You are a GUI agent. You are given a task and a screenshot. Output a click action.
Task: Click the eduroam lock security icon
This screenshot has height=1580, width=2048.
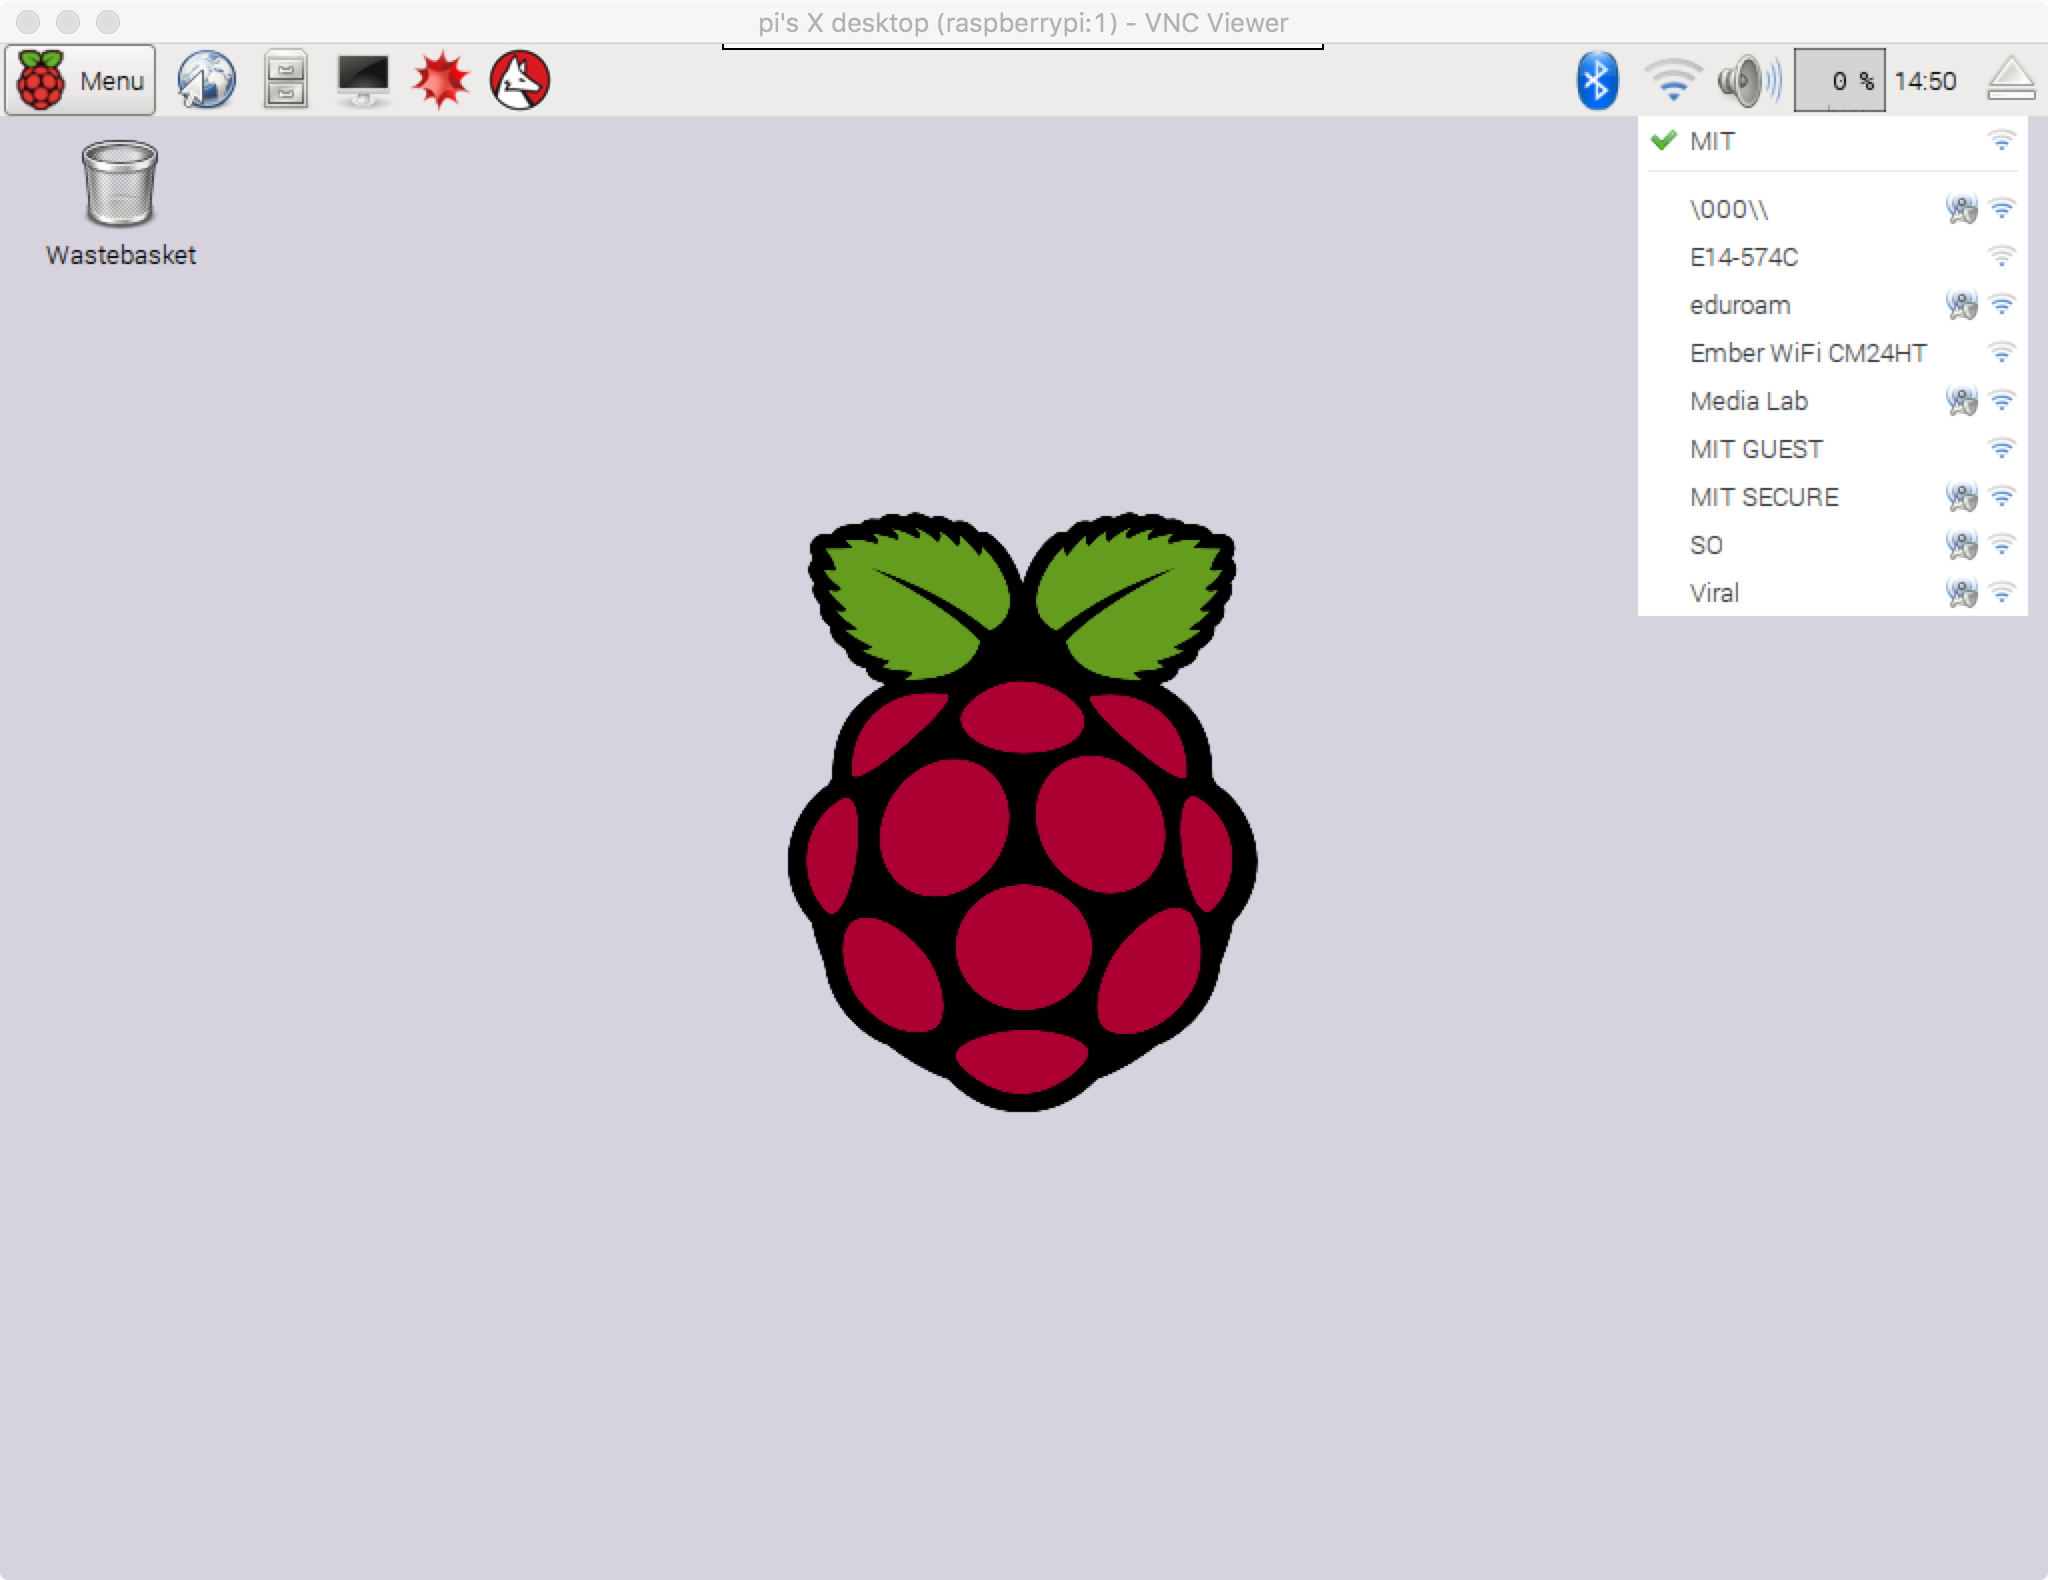1961,305
